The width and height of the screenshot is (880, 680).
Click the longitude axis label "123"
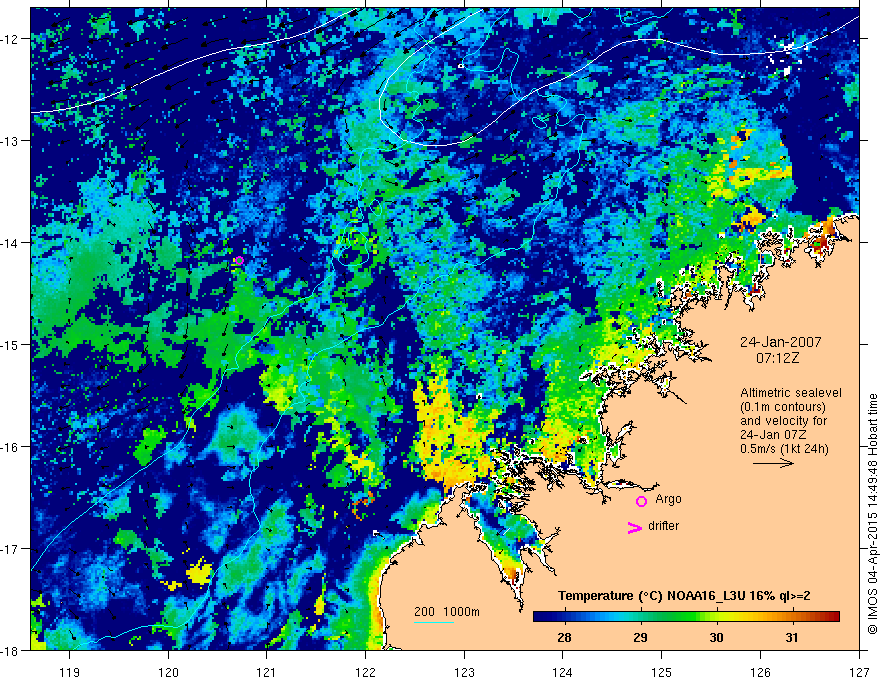pyautogui.click(x=464, y=672)
